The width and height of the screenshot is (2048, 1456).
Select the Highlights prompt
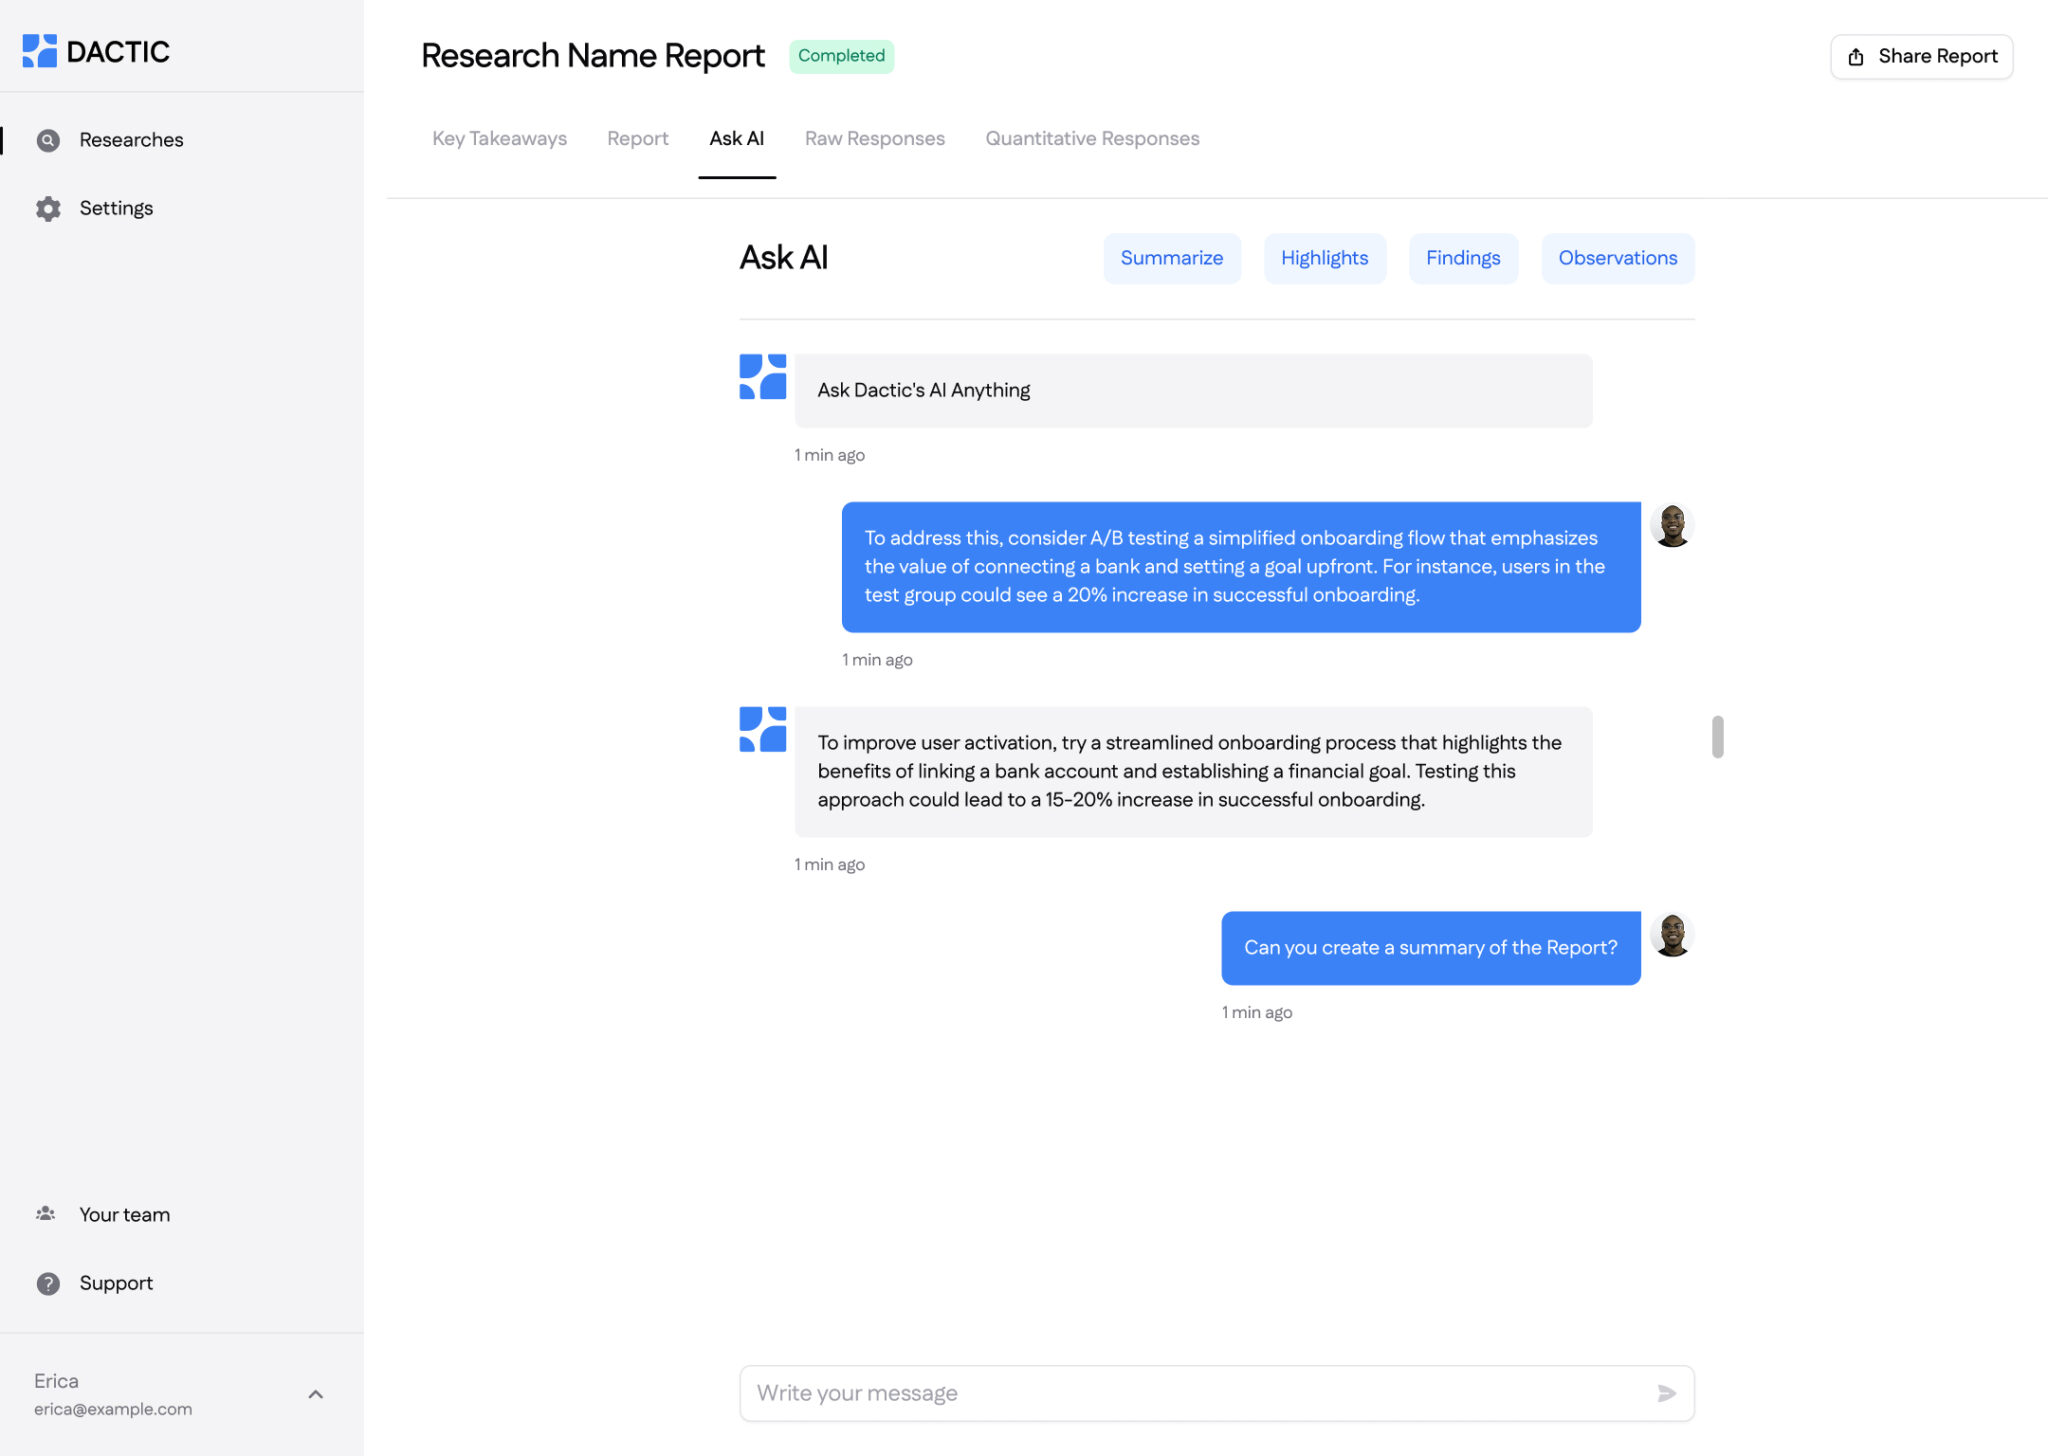click(x=1325, y=258)
